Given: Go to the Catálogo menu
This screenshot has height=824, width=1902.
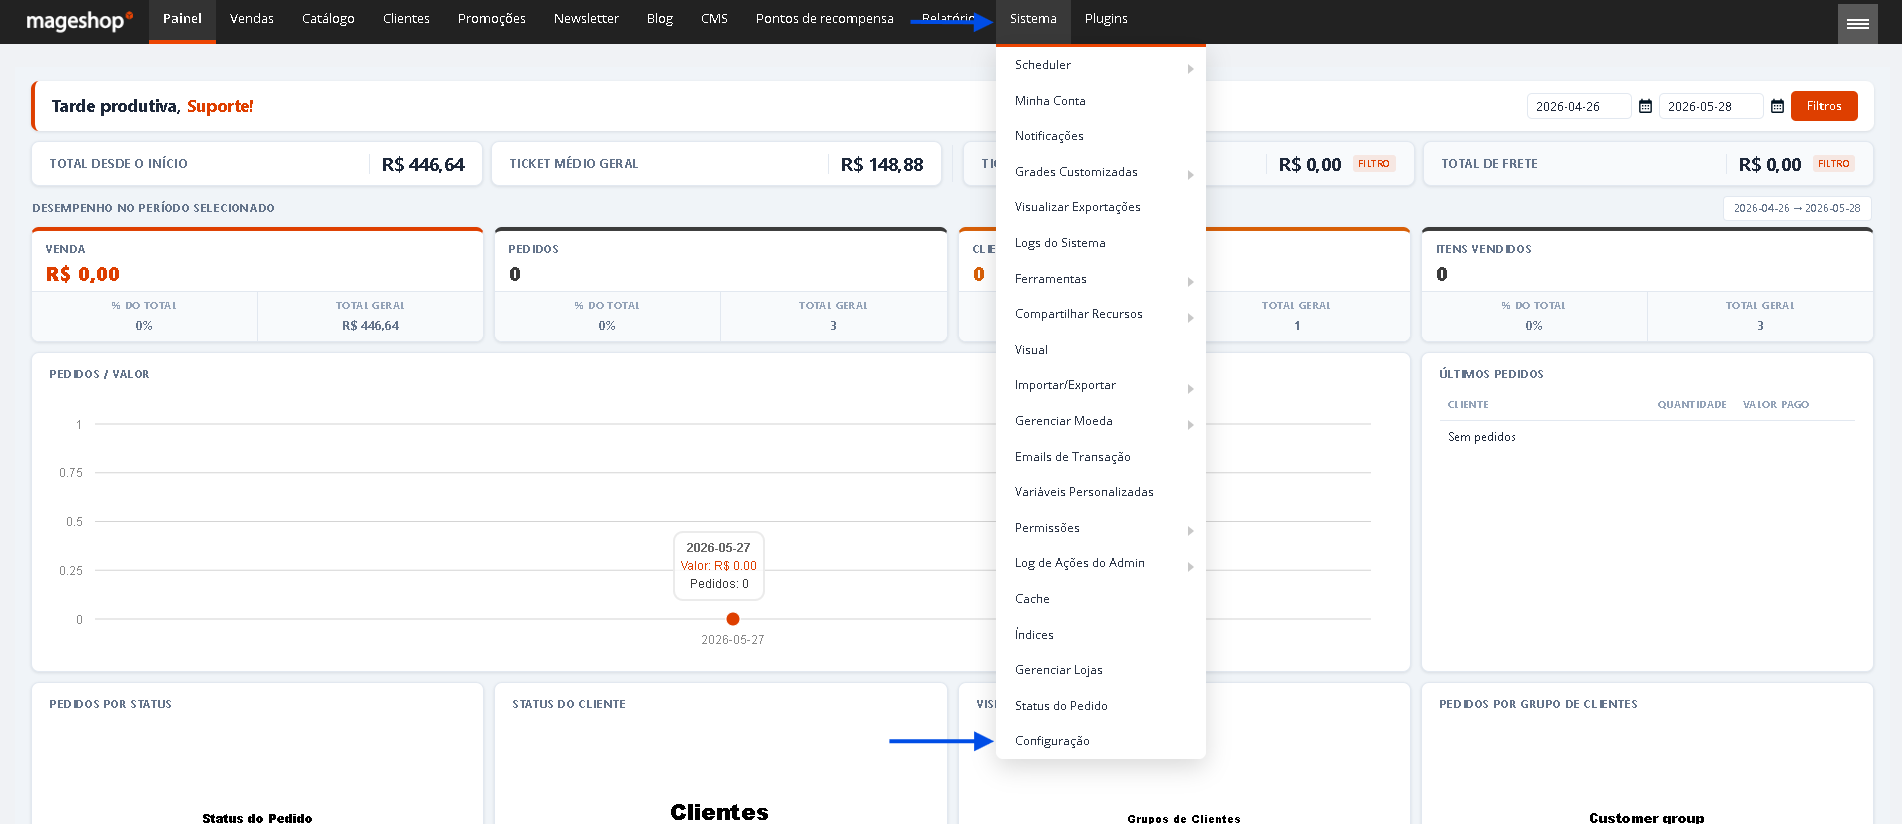Looking at the screenshot, I should click(328, 19).
